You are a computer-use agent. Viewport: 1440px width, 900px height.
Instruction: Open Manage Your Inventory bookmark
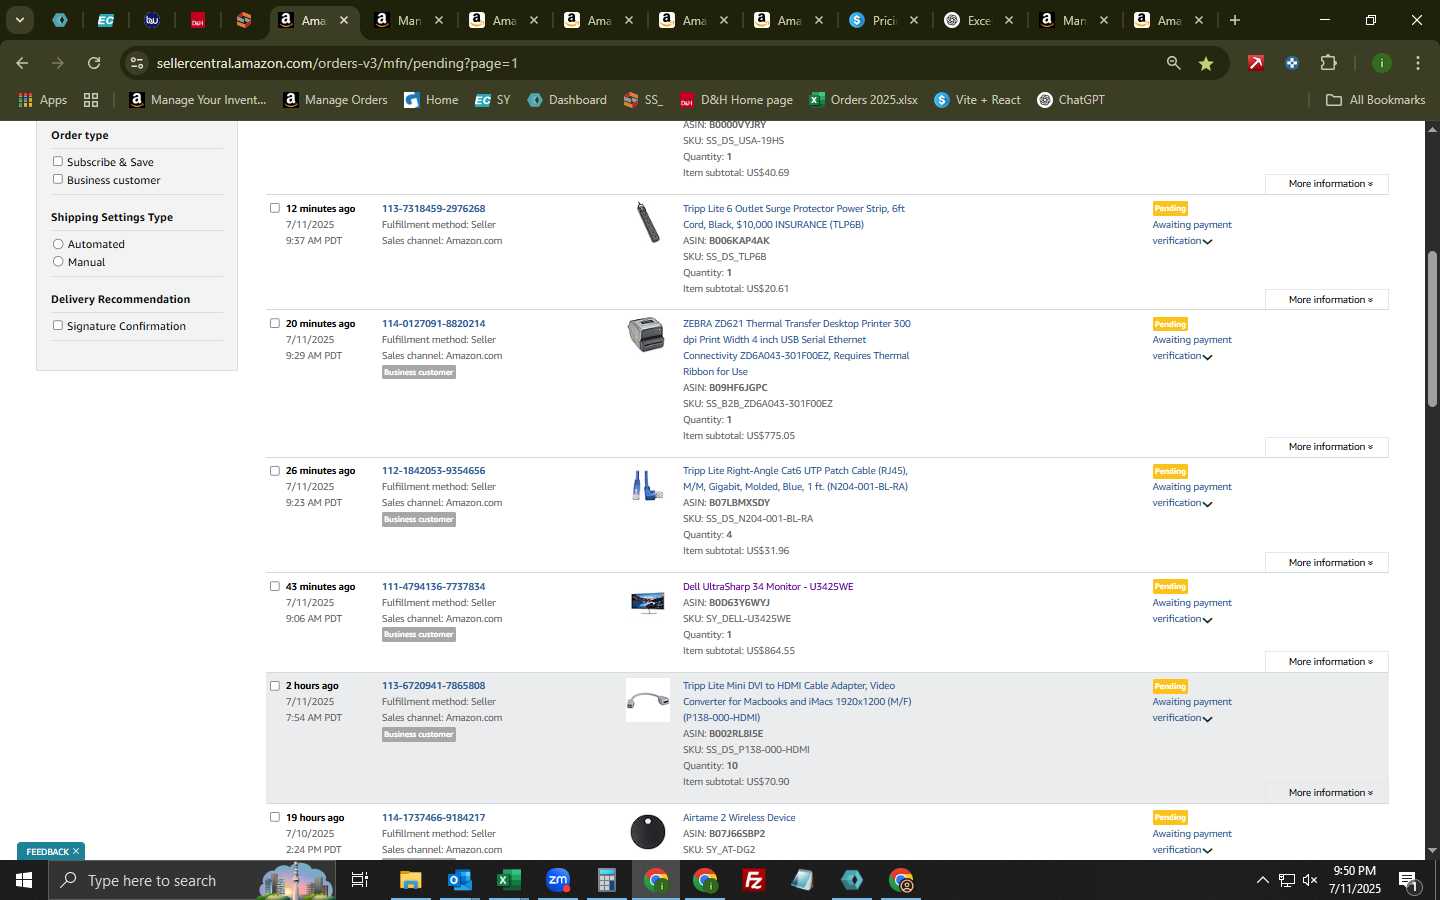(x=198, y=100)
